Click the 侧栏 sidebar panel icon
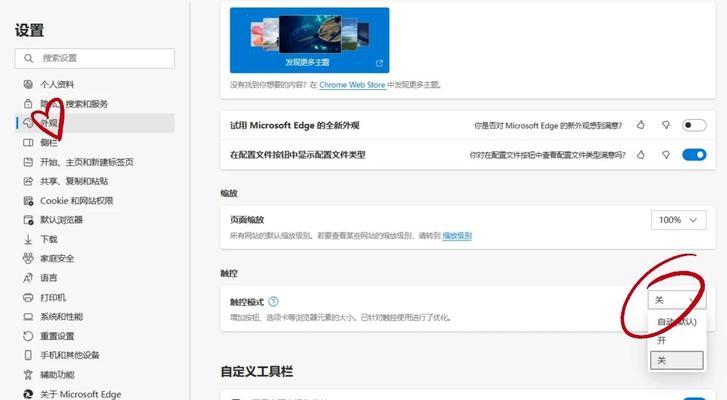This screenshot has width=727, height=400. [x=28, y=142]
